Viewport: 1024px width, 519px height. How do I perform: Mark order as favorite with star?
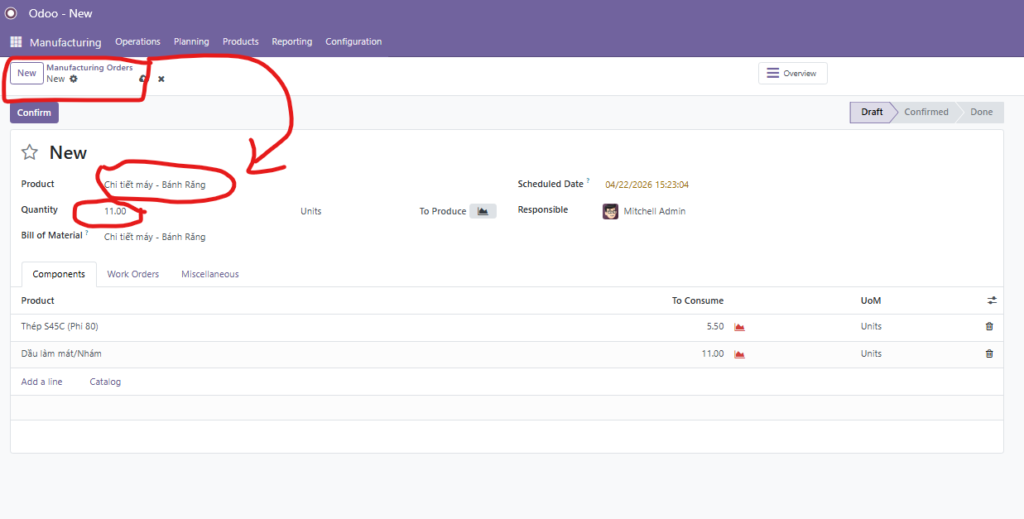click(x=30, y=152)
